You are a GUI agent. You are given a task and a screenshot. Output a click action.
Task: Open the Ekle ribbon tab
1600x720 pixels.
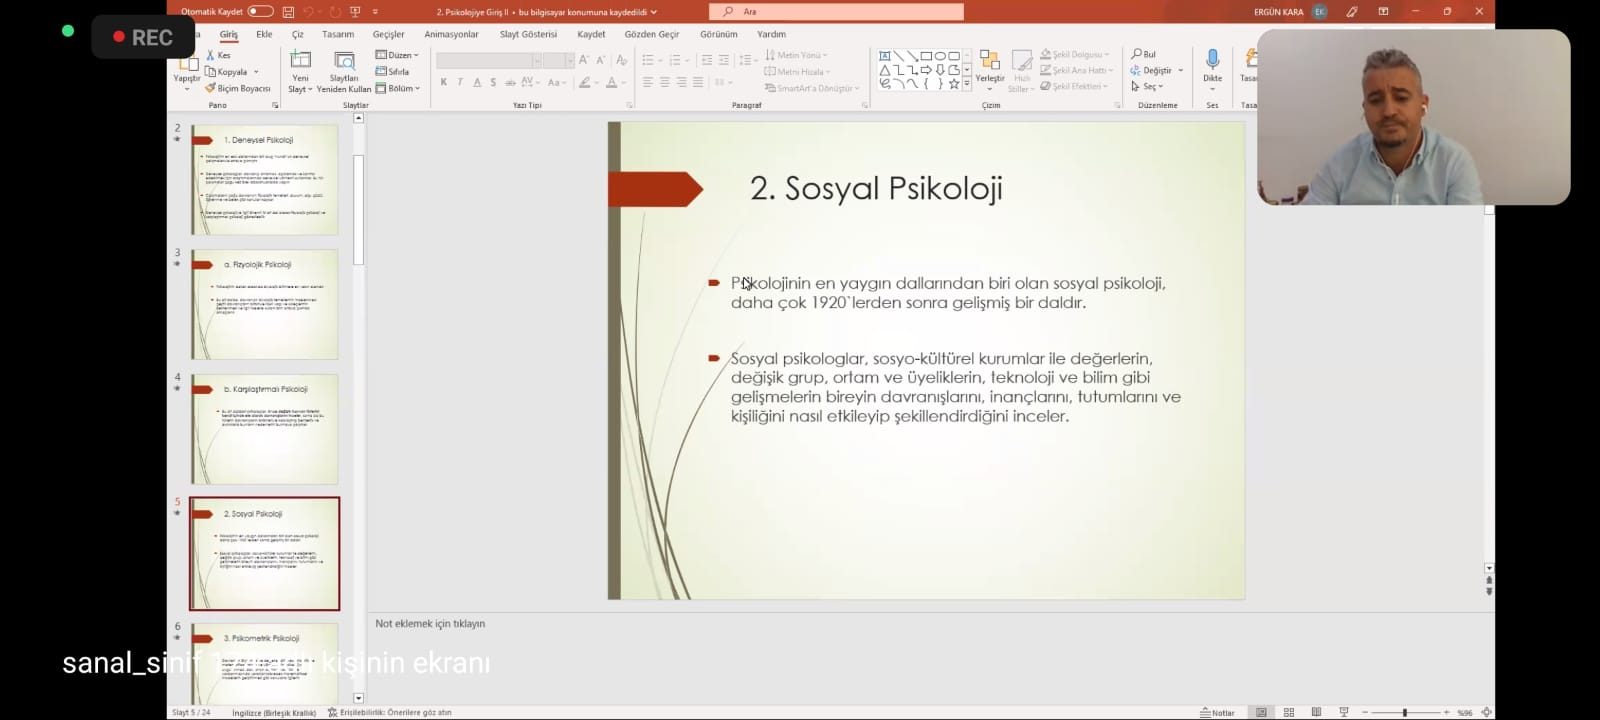pos(264,34)
